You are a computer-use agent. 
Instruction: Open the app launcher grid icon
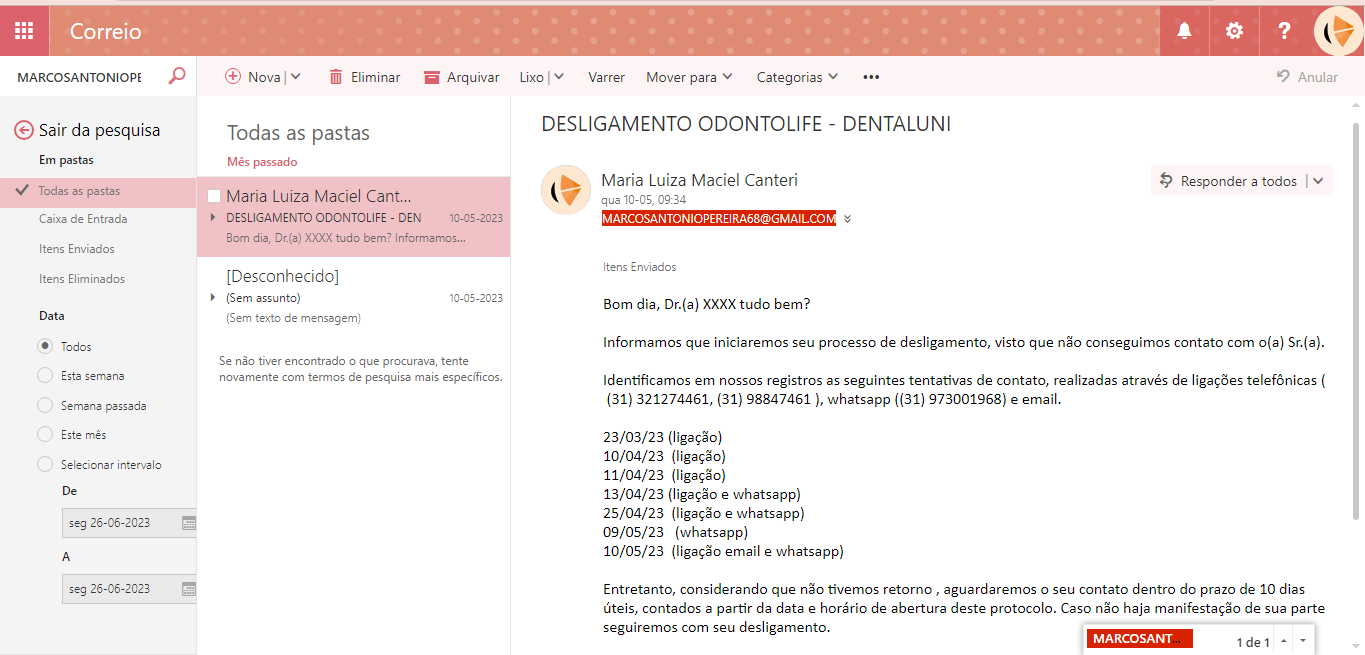24,31
